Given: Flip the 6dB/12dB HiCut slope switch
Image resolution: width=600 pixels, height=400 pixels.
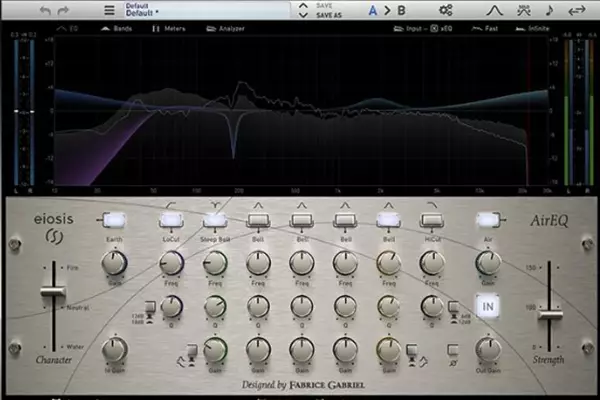Looking at the screenshot, I should pyautogui.click(x=454, y=309).
